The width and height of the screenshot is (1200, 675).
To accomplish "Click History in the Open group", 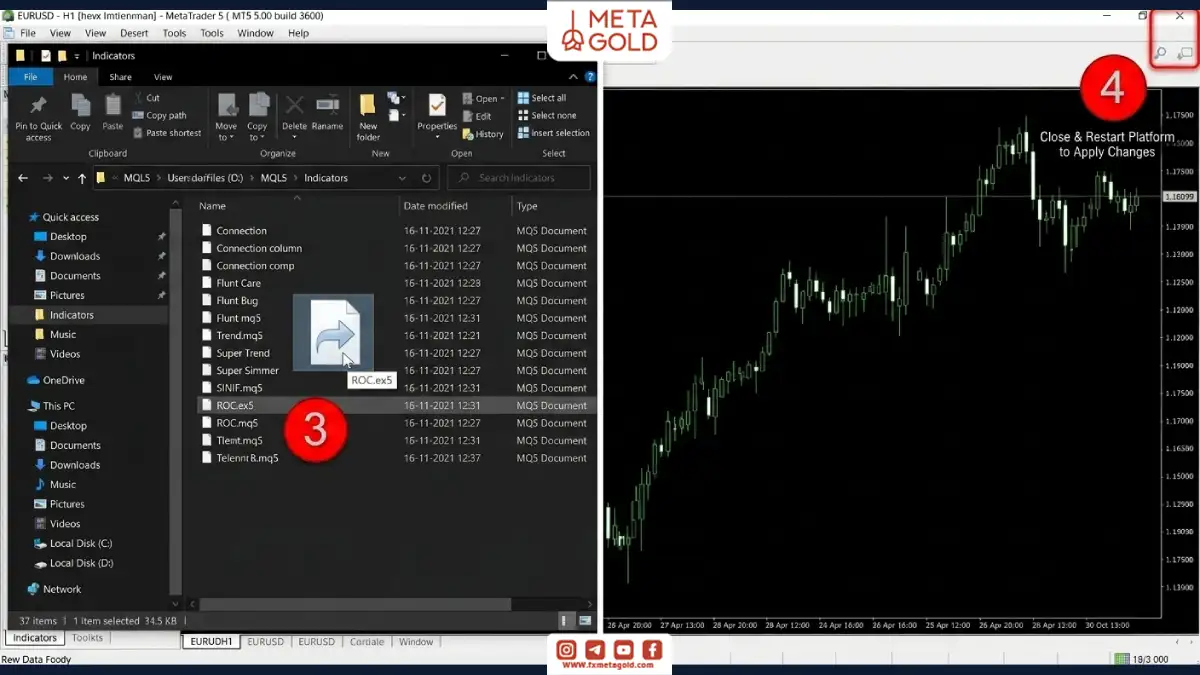I will click(x=483, y=134).
